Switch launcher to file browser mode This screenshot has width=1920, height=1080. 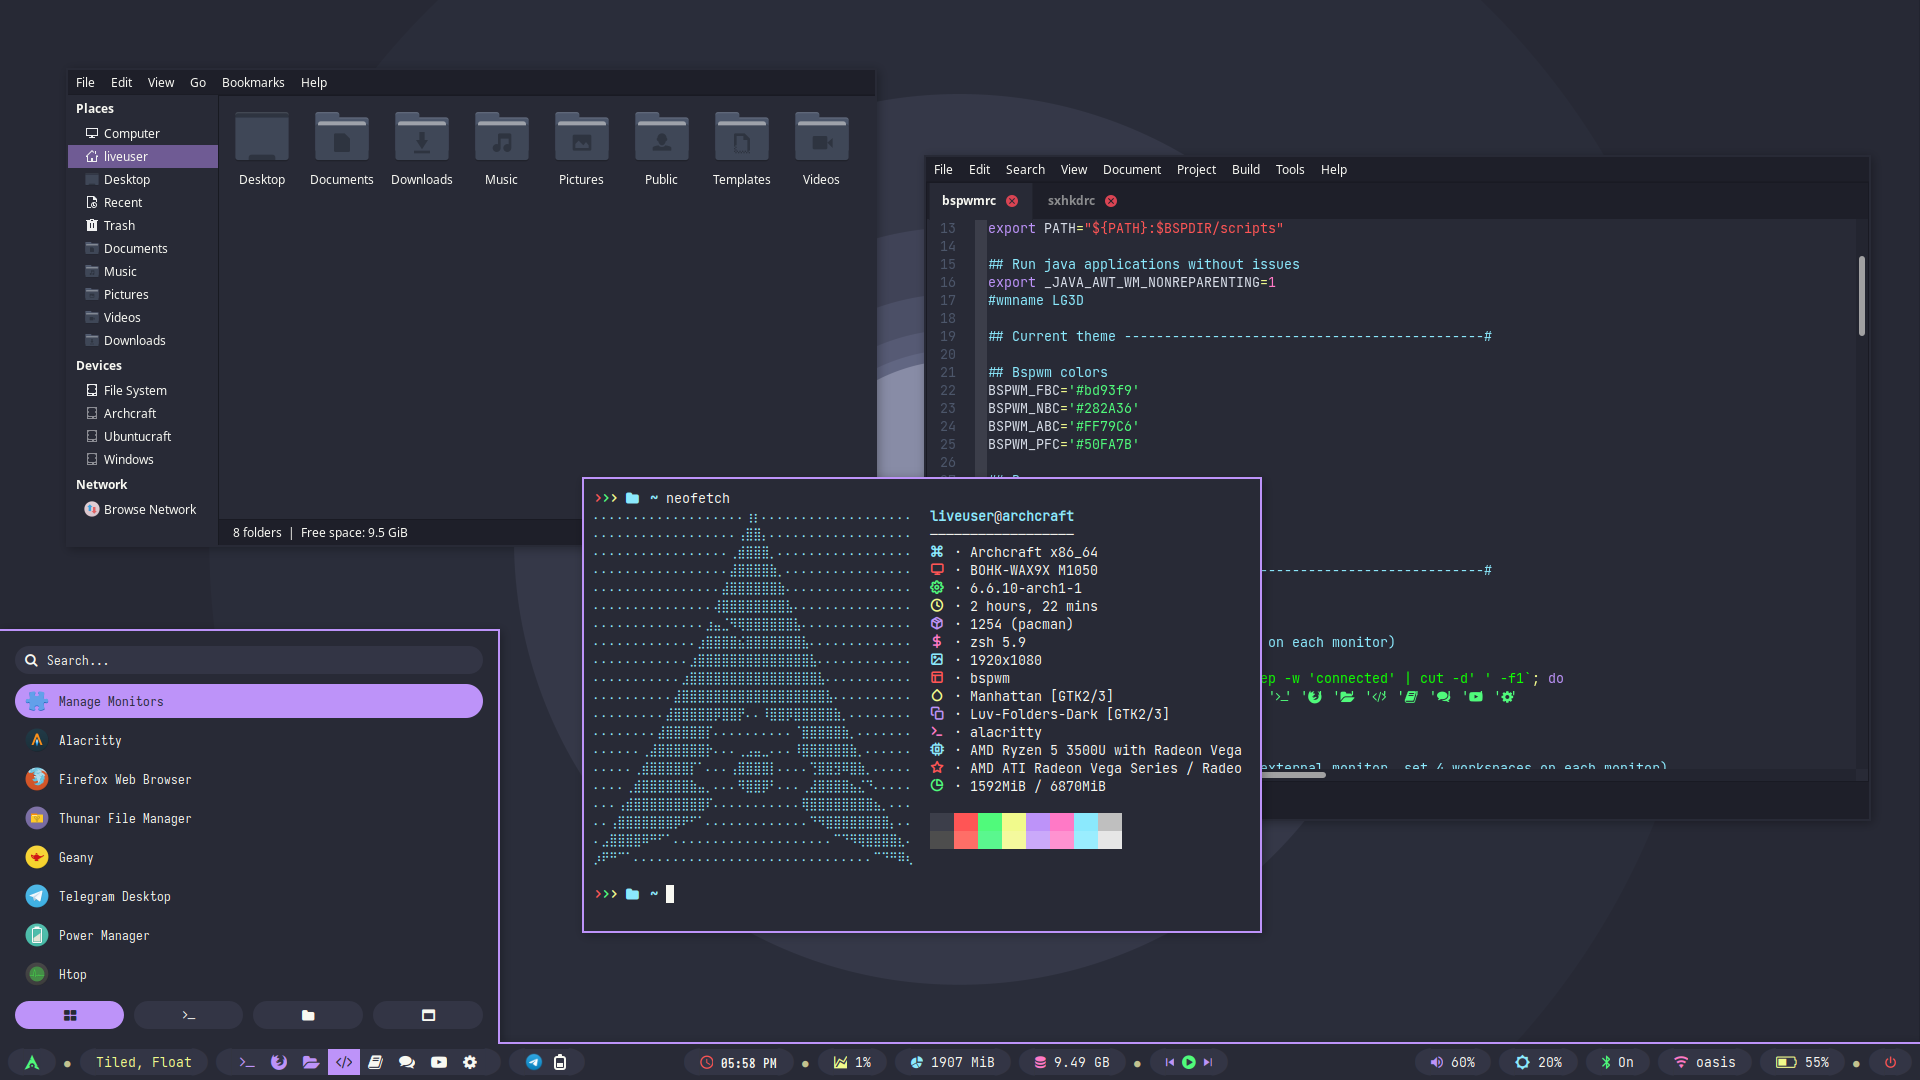308,1015
